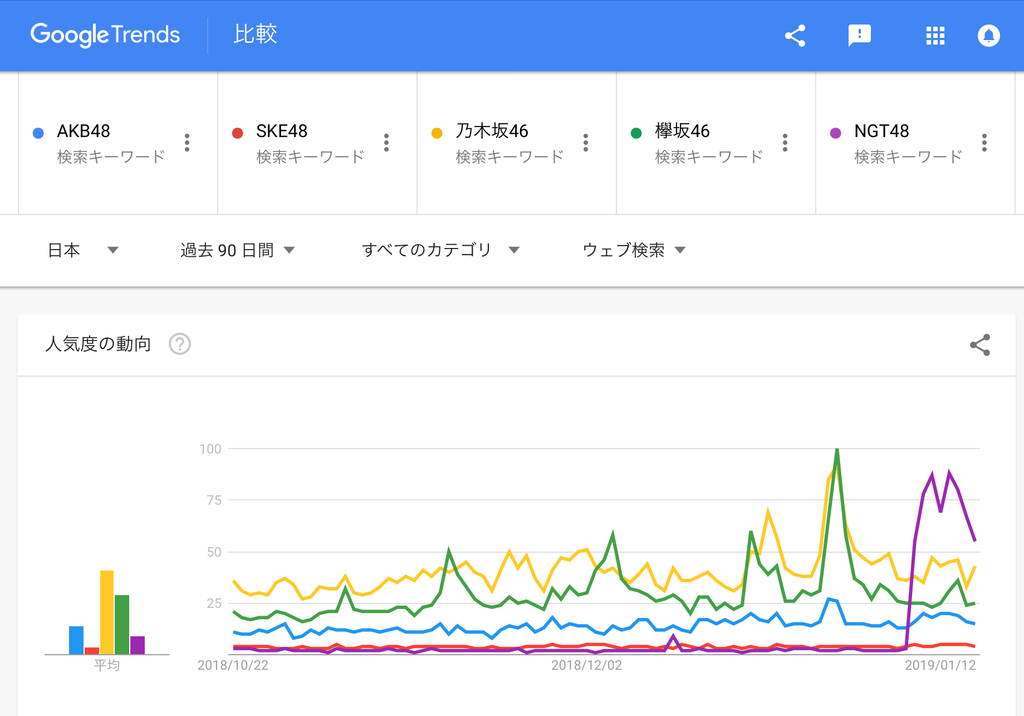Click the 2018/10/22 axis date label

(x=232, y=665)
